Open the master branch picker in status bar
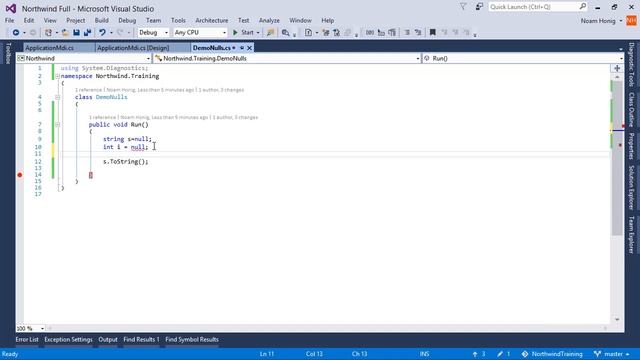The width and height of the screenshot is (640, 360). 611,354
